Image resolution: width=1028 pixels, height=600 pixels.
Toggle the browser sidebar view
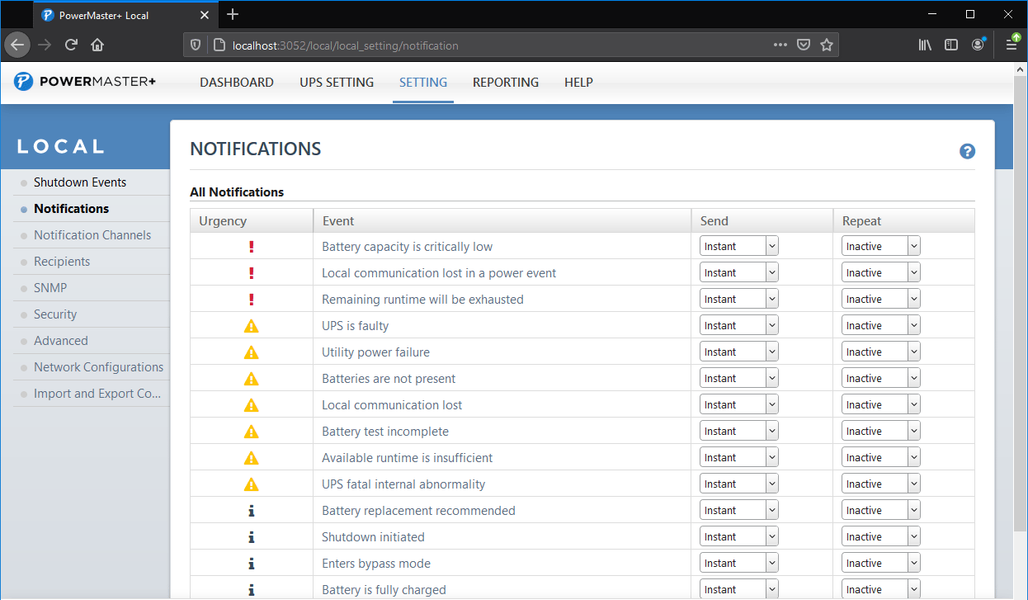(x=951, y=45)
